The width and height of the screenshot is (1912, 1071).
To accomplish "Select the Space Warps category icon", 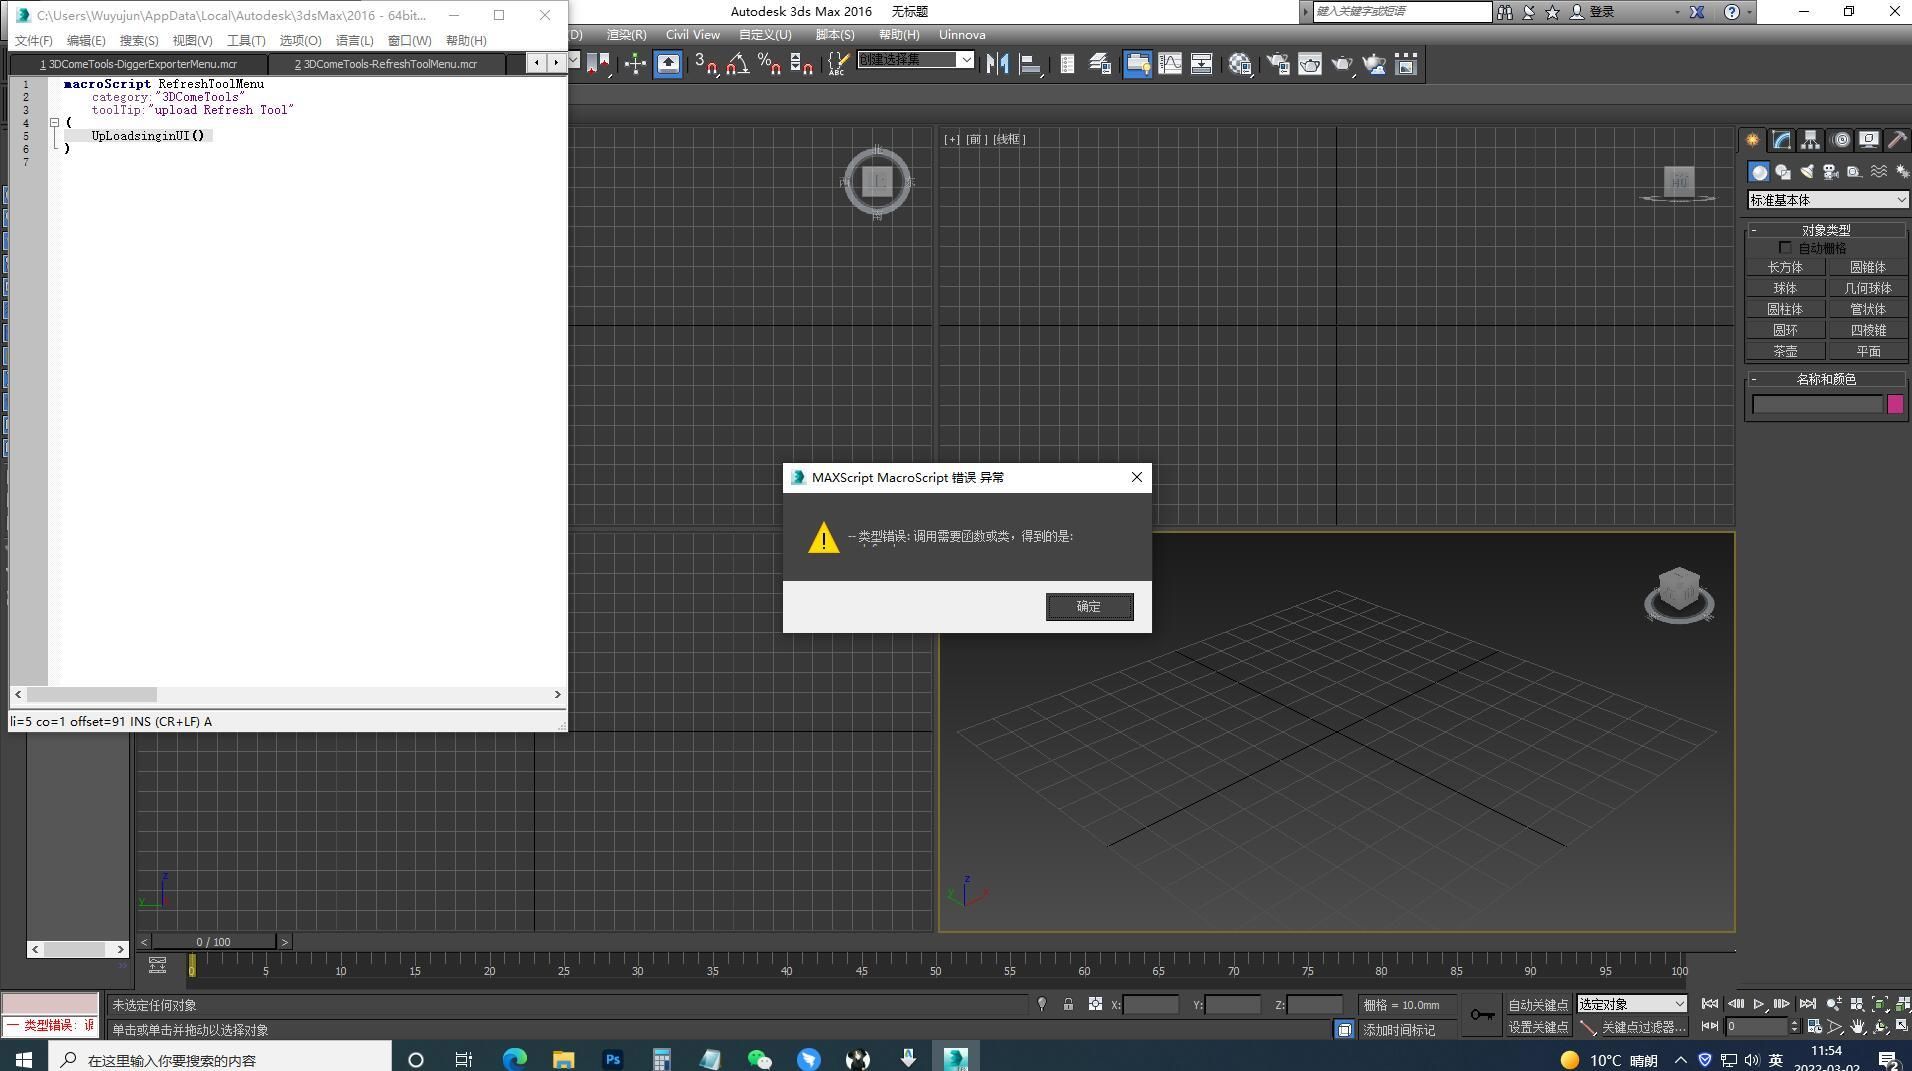I will coord(1879,172).
